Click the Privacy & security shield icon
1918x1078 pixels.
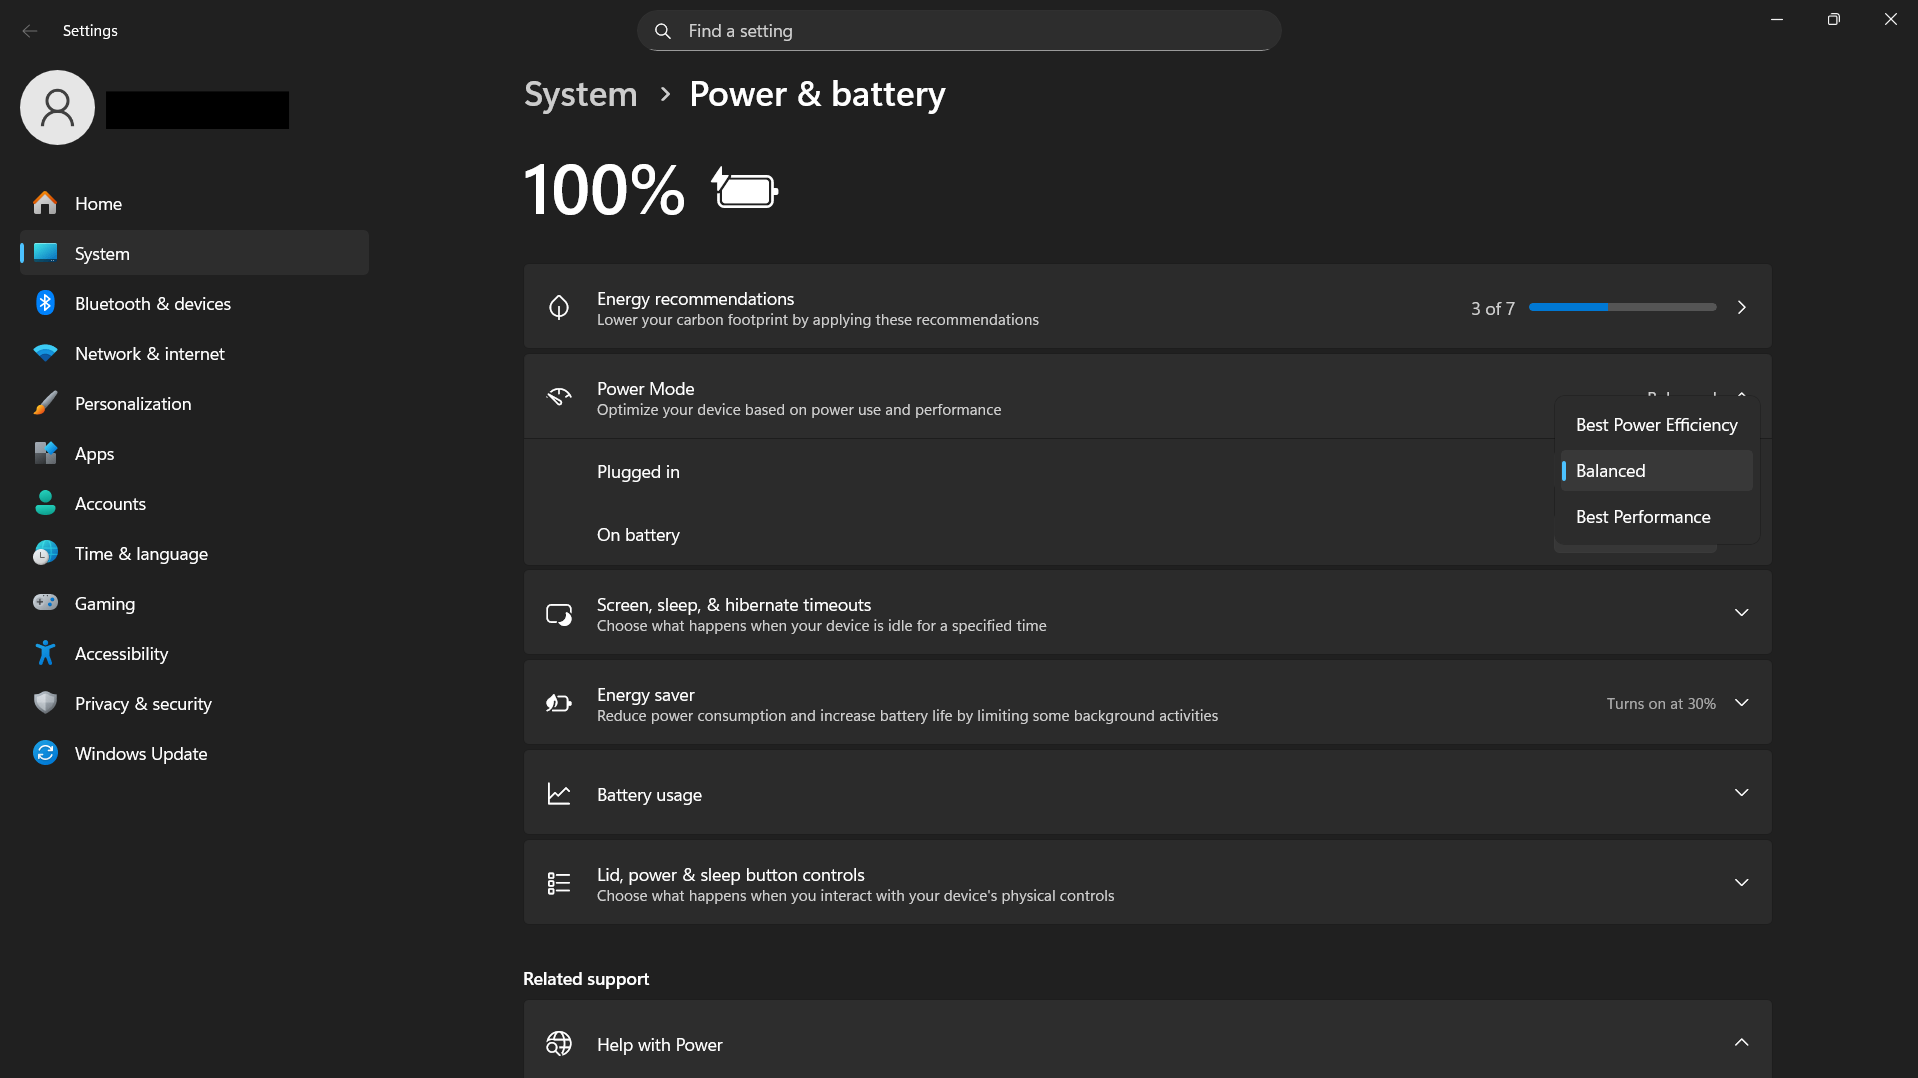45,703
